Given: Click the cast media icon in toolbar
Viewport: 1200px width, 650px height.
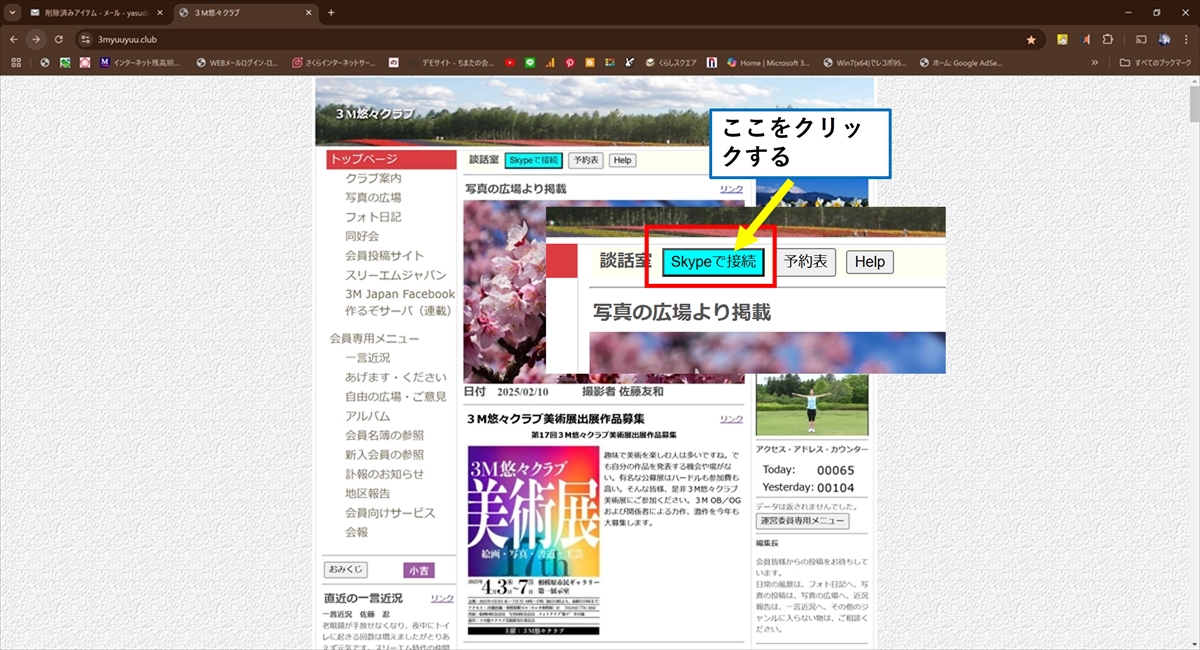Looking at the screenshot, I should pos(1140,39).
